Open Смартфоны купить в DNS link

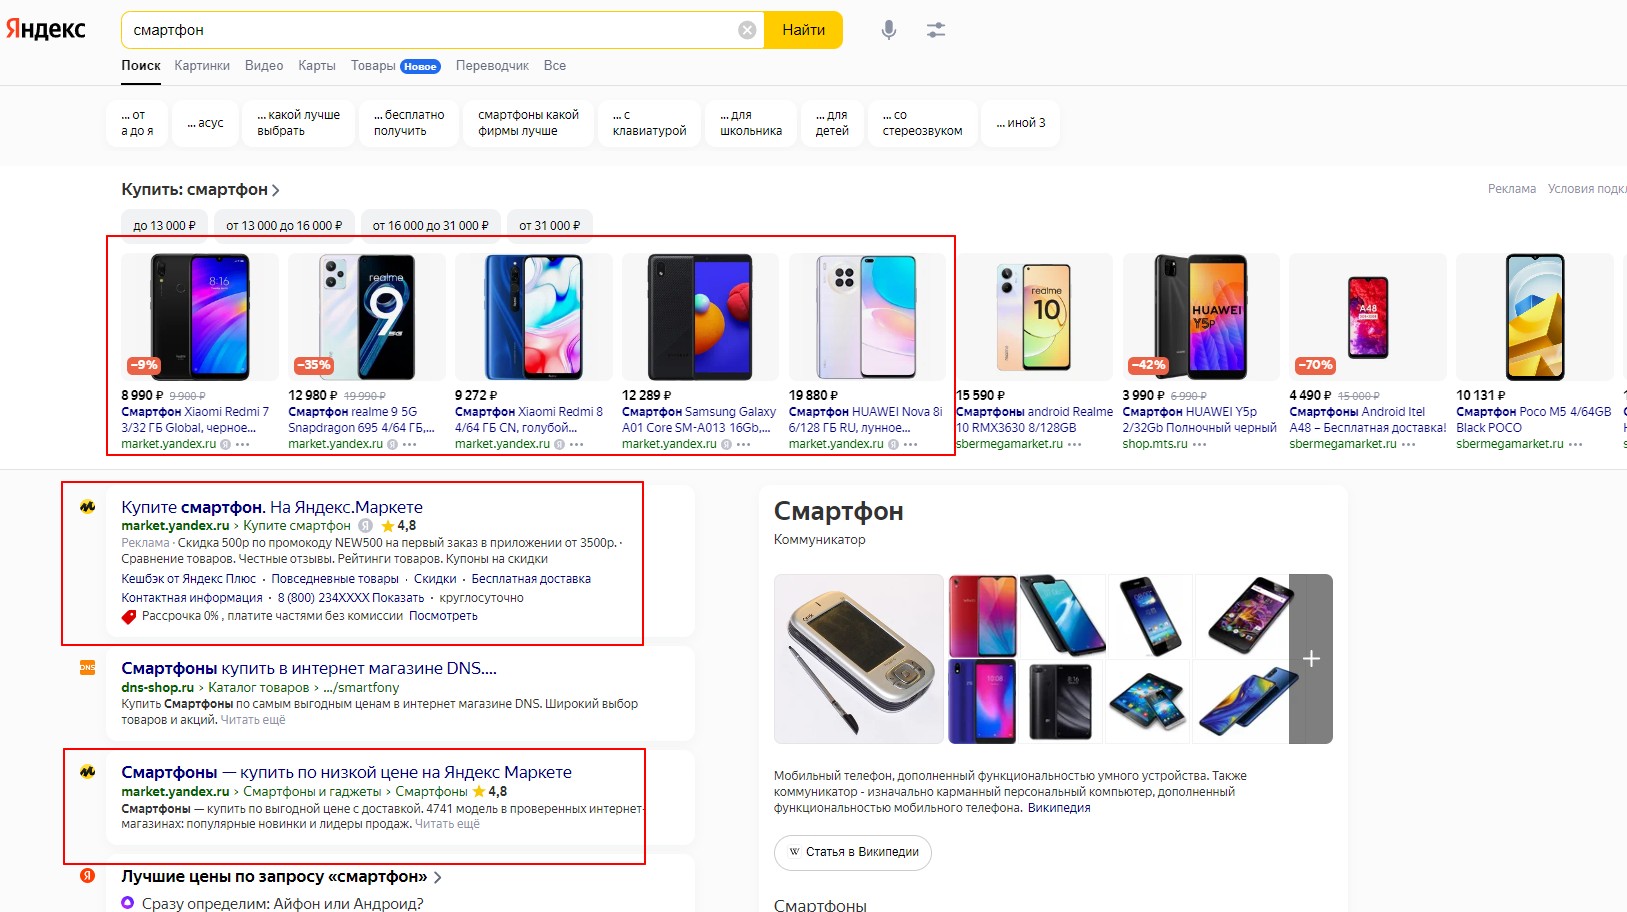(308, 668)
